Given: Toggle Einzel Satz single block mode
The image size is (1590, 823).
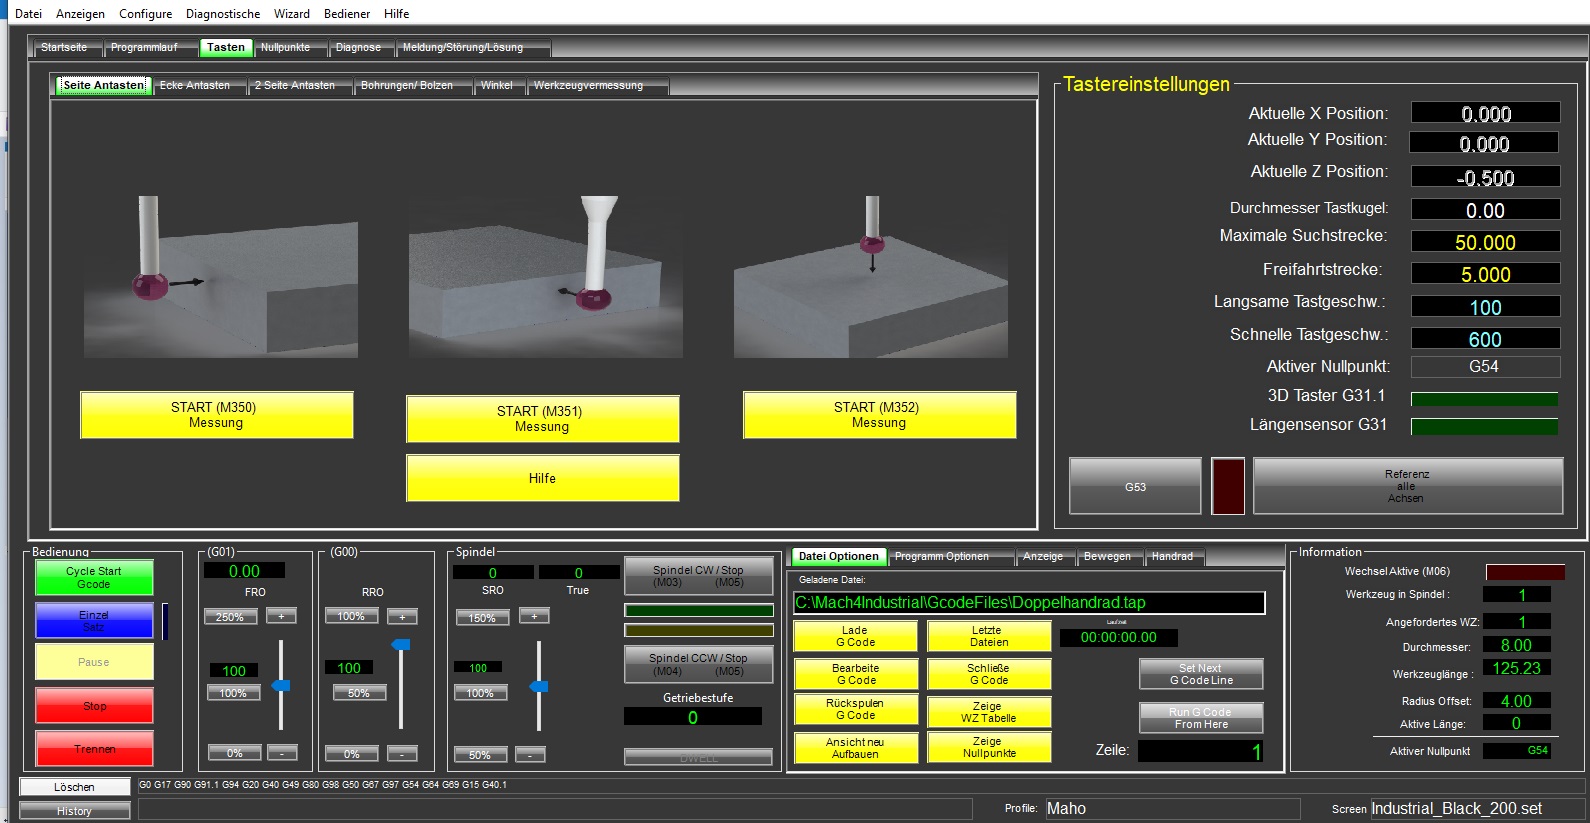Looking at the screenshot, I should 94,620.
